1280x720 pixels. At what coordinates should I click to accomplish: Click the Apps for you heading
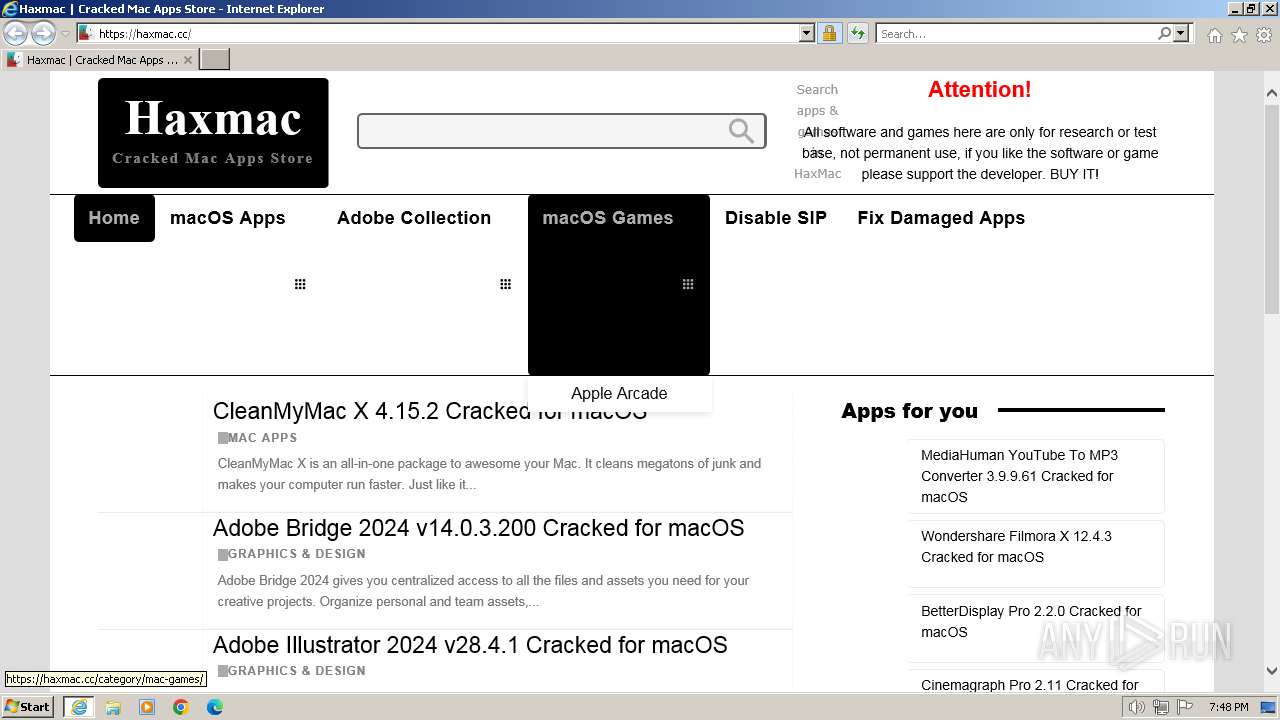click(x=909, y=411)
